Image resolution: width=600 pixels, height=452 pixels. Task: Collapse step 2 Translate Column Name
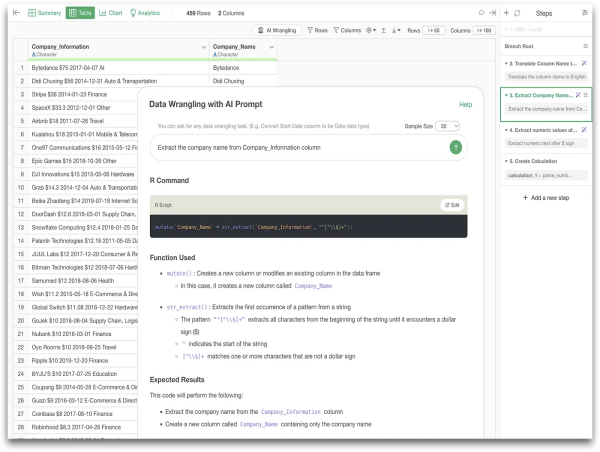(506, 64)
